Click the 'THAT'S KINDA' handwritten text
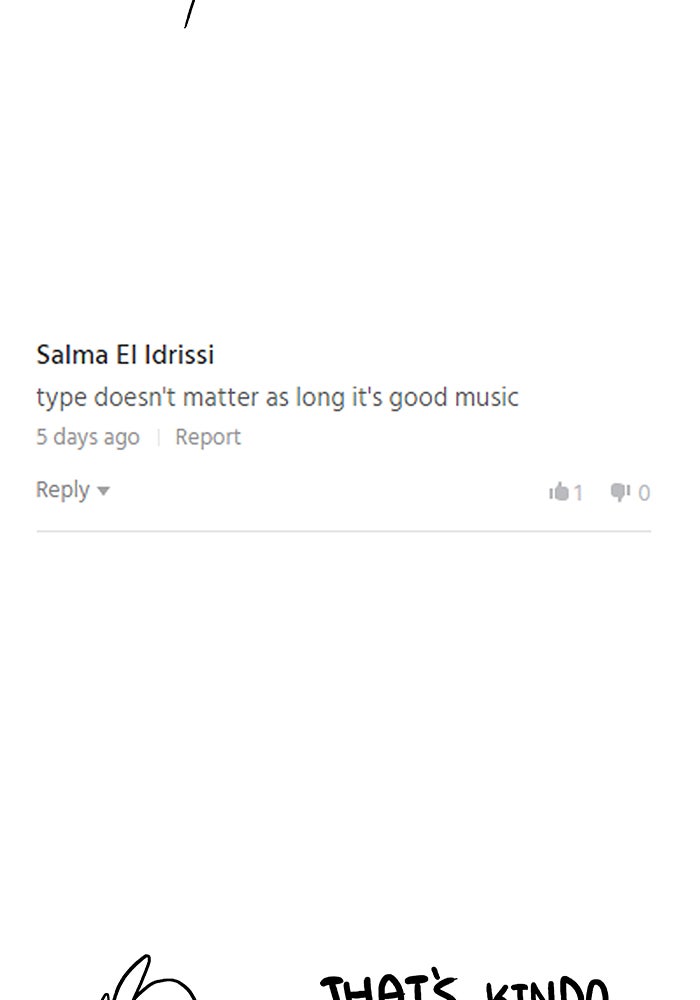Viewport: 700px width, 1000px height. tap(464, 988)
